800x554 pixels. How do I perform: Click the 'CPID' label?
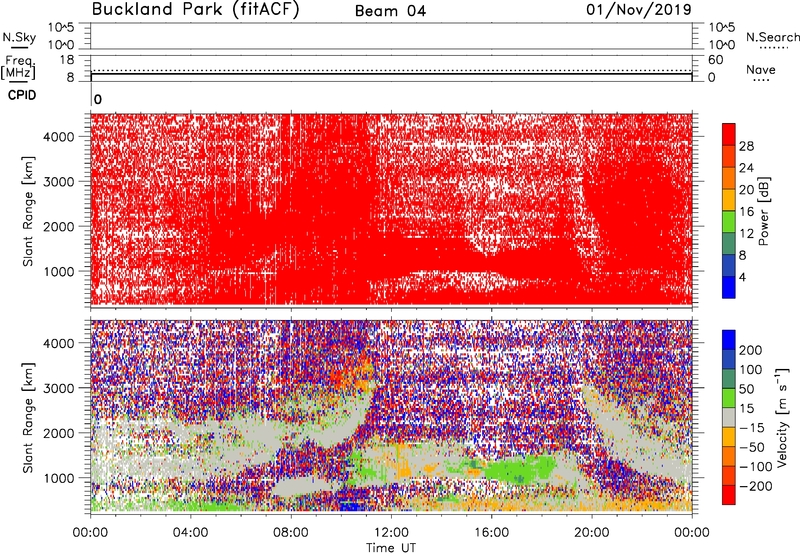point(22,95)
